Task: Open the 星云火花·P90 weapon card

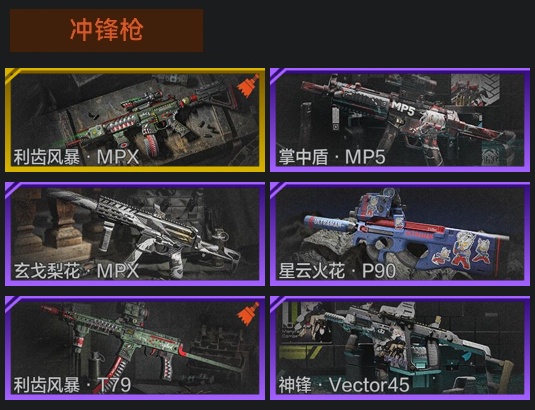Action: coord(400,234)
